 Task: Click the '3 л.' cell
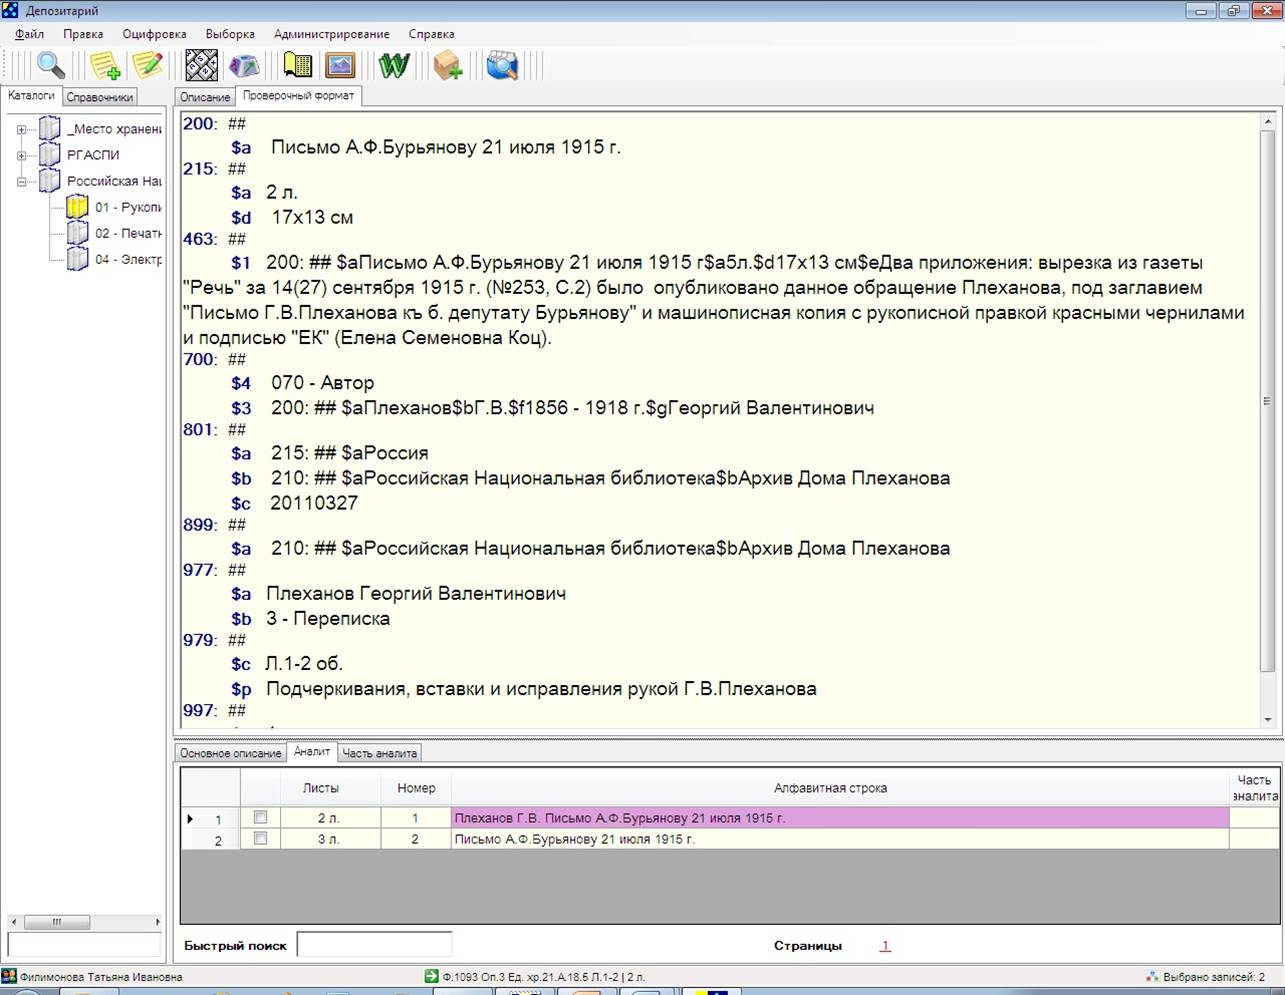(x=330, y=840)
